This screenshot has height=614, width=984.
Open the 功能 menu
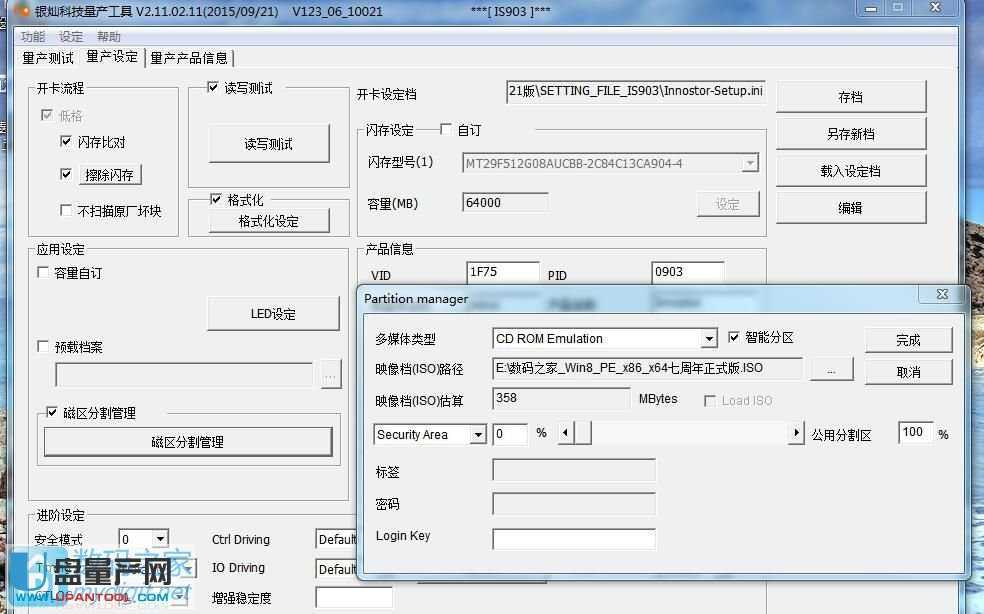coord(31,36)
